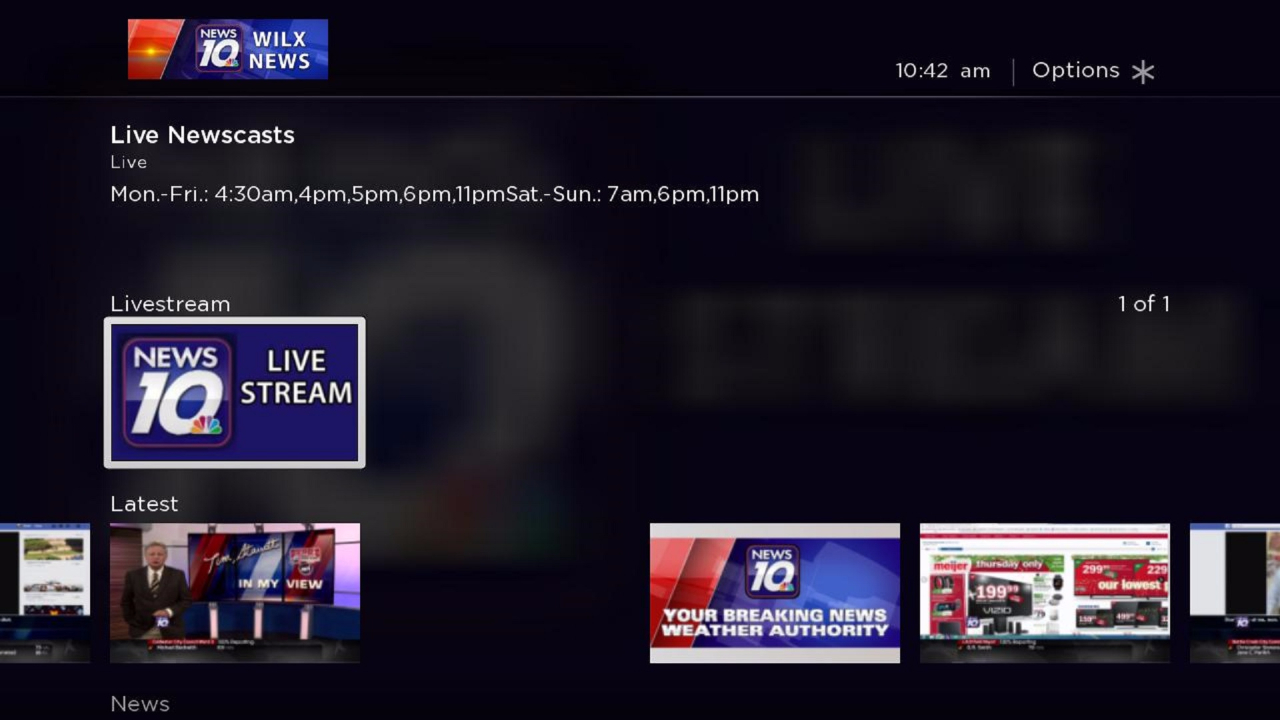Click the News 10 logo on the Weather Authority card
This screenshot has width=1280, height=720.
[x=775, y=570]
